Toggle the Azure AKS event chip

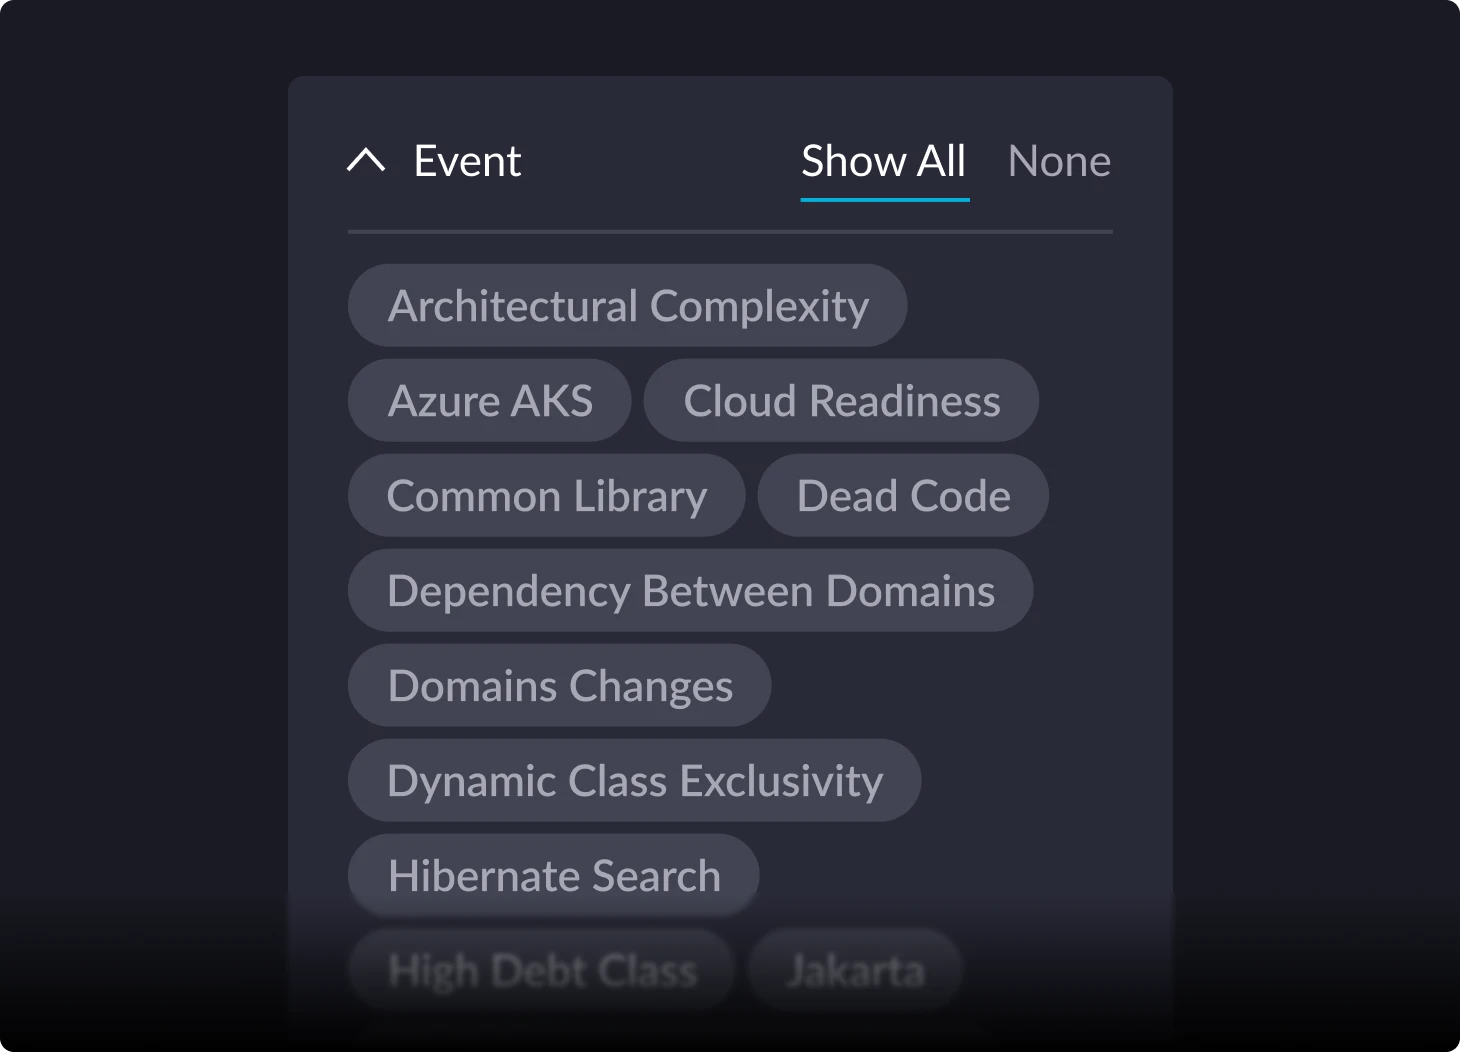click(x=490, y=400)
